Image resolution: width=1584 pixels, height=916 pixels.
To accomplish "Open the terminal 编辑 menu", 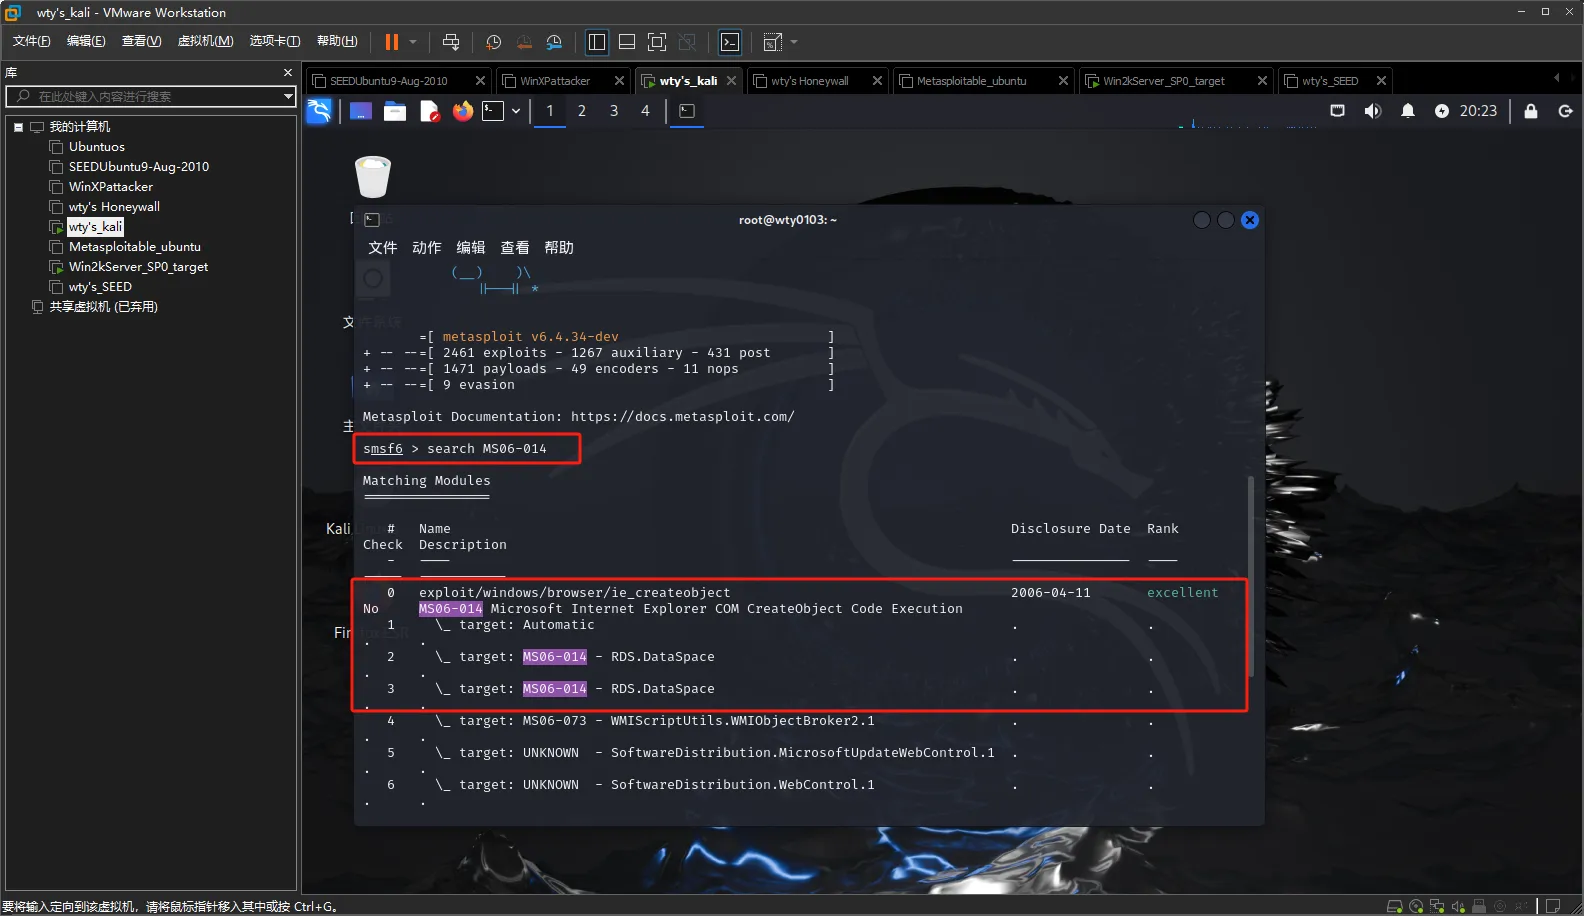I will (x=471, y=247).
